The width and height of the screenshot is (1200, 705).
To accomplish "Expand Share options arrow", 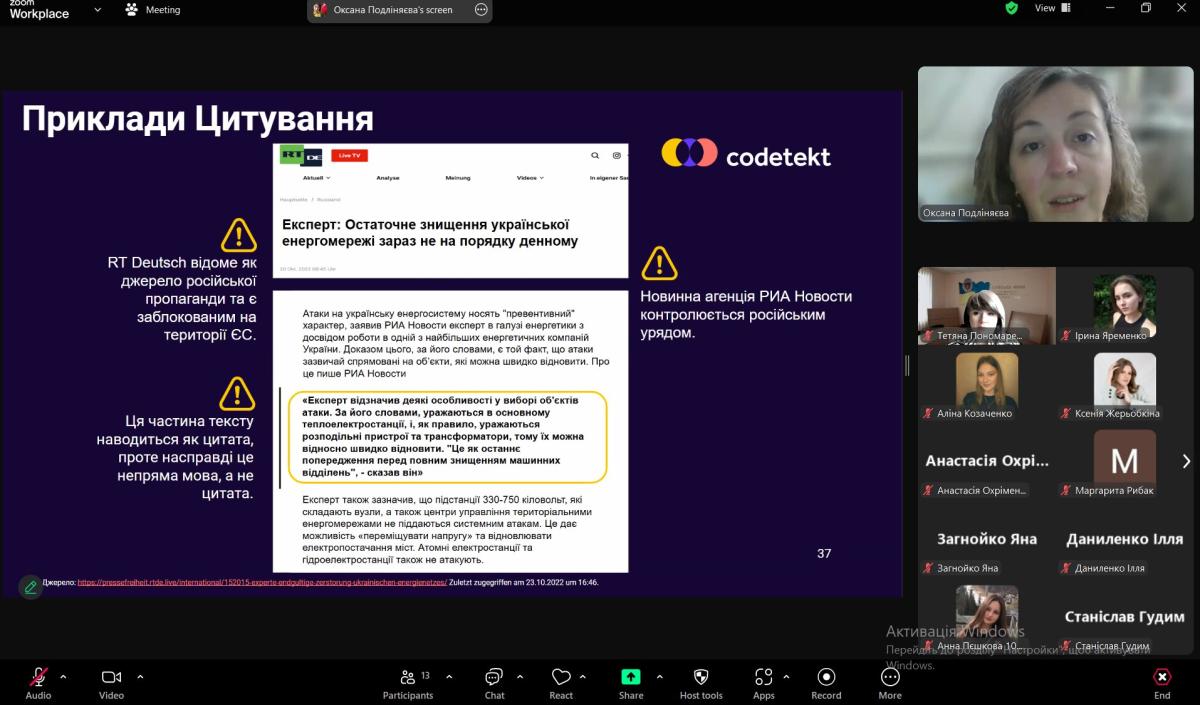I will tap(659, 676).
